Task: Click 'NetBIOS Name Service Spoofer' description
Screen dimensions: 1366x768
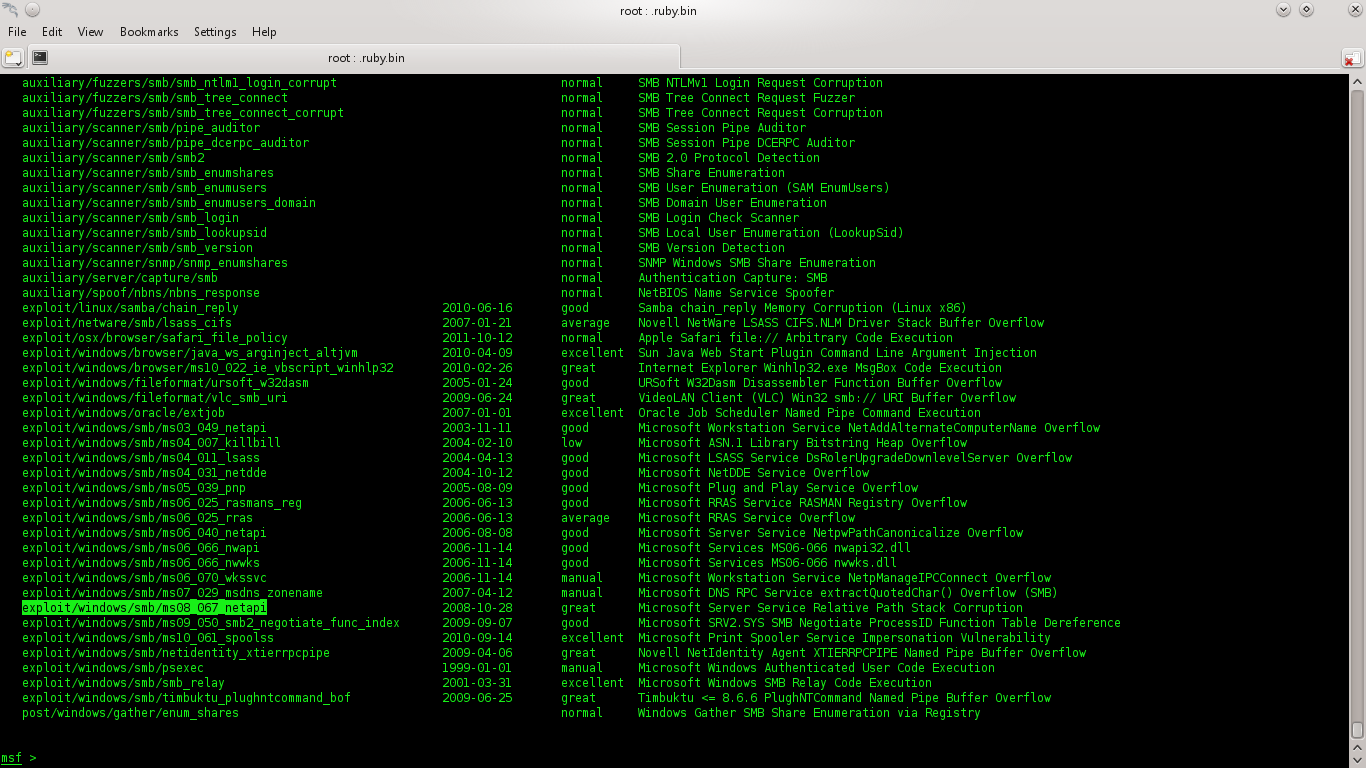Action: (736, 293)
